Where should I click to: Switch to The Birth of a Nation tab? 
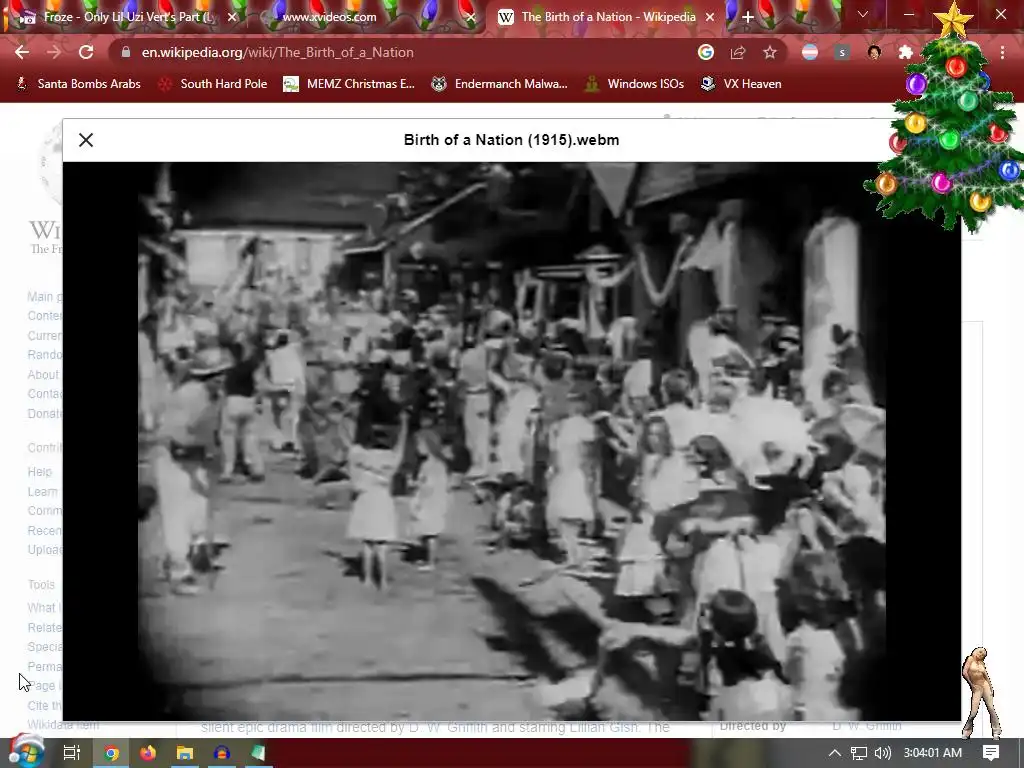pyautogui.click(x=607, y=17)
